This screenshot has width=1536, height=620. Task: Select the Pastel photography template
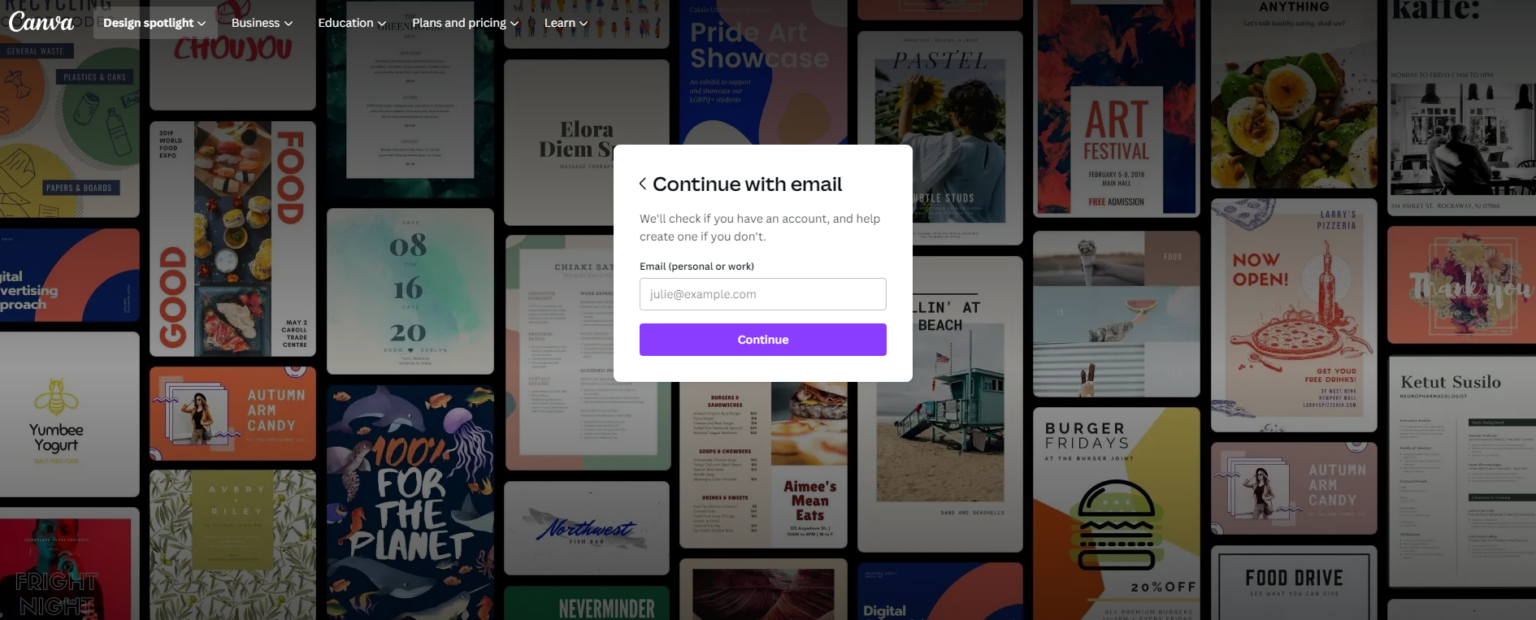[x=940, y=120]
